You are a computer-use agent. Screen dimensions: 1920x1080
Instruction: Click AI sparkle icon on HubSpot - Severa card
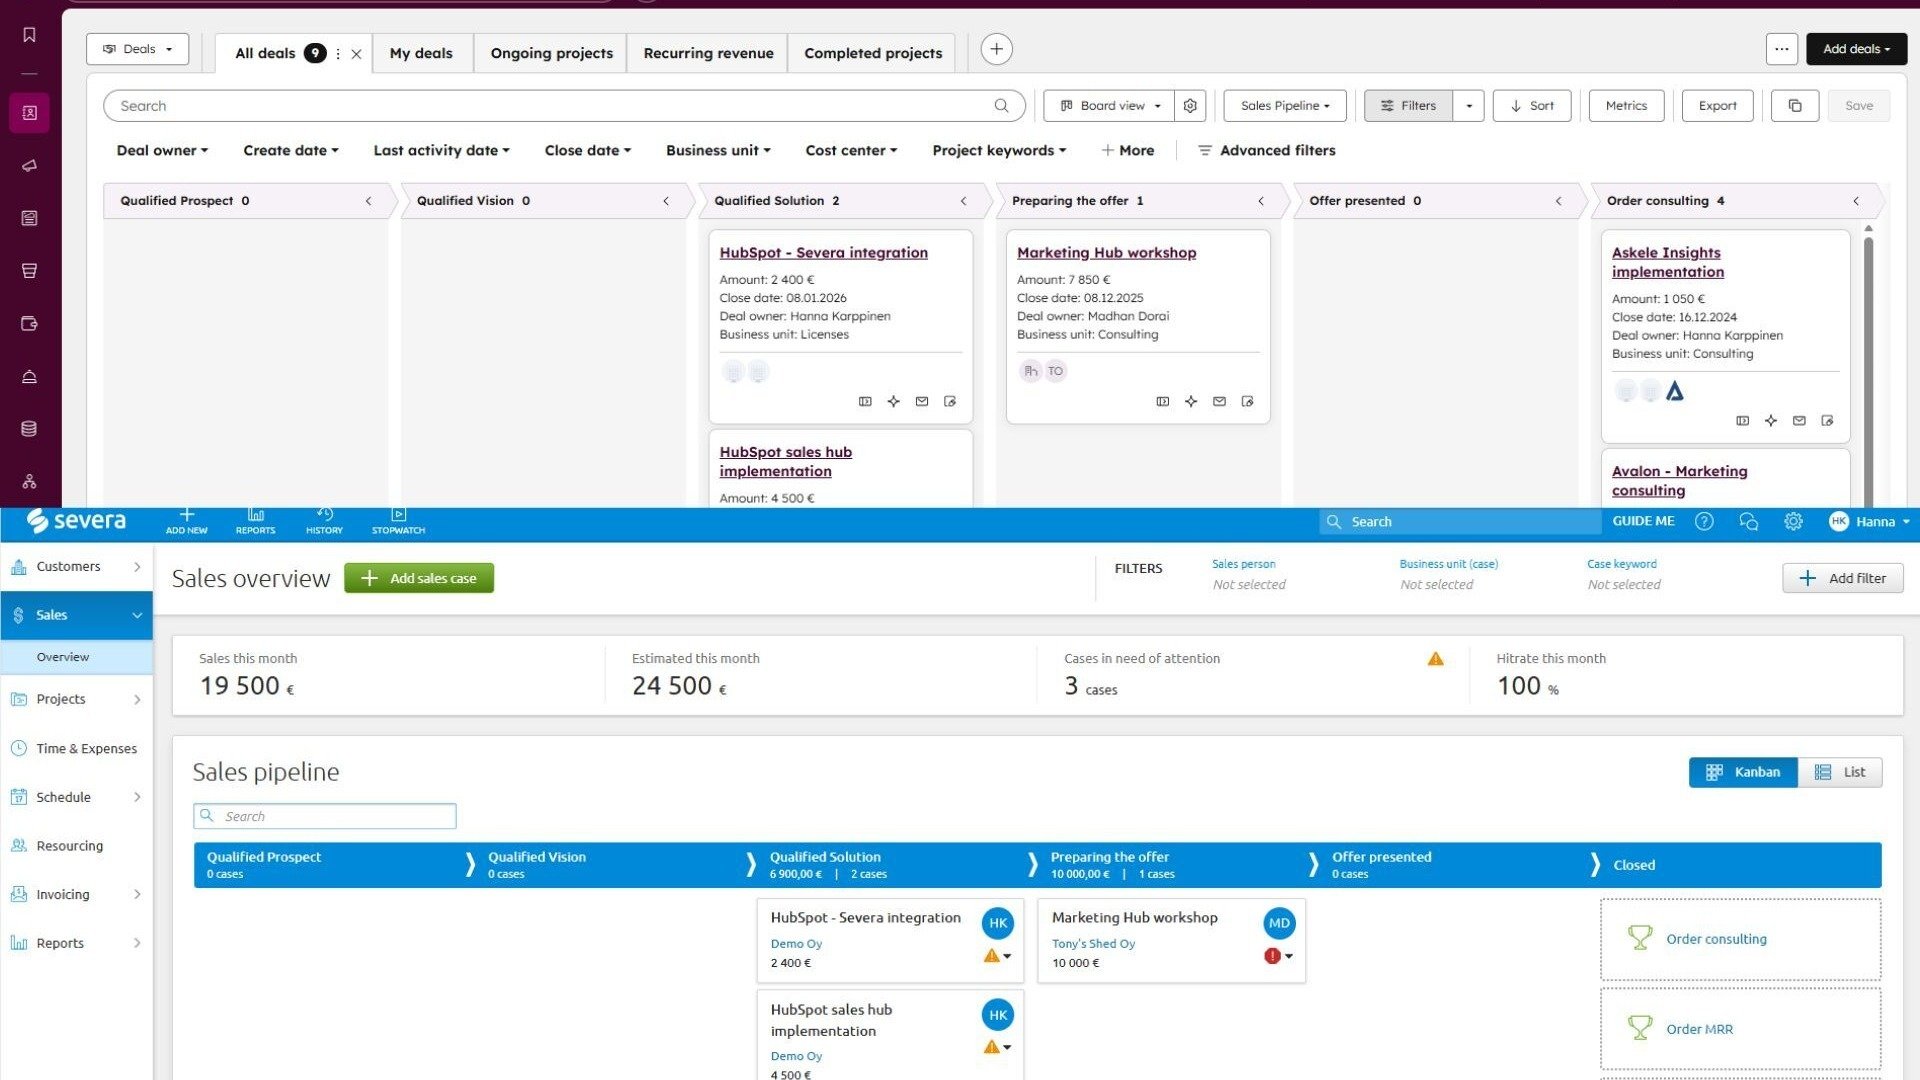coord(893,401)
